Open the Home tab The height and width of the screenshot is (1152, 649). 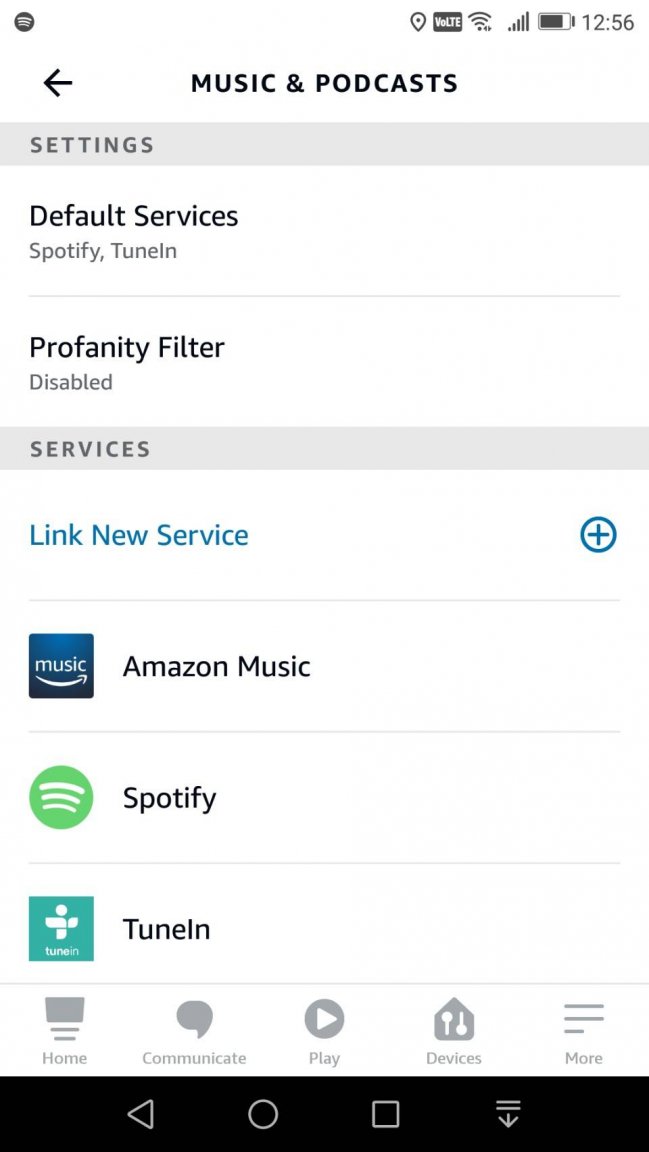click(x=64, y=1032)
